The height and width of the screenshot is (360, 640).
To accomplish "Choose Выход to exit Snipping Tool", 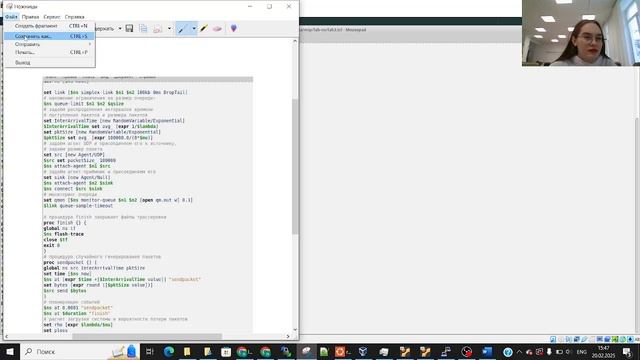I will 49,62.
